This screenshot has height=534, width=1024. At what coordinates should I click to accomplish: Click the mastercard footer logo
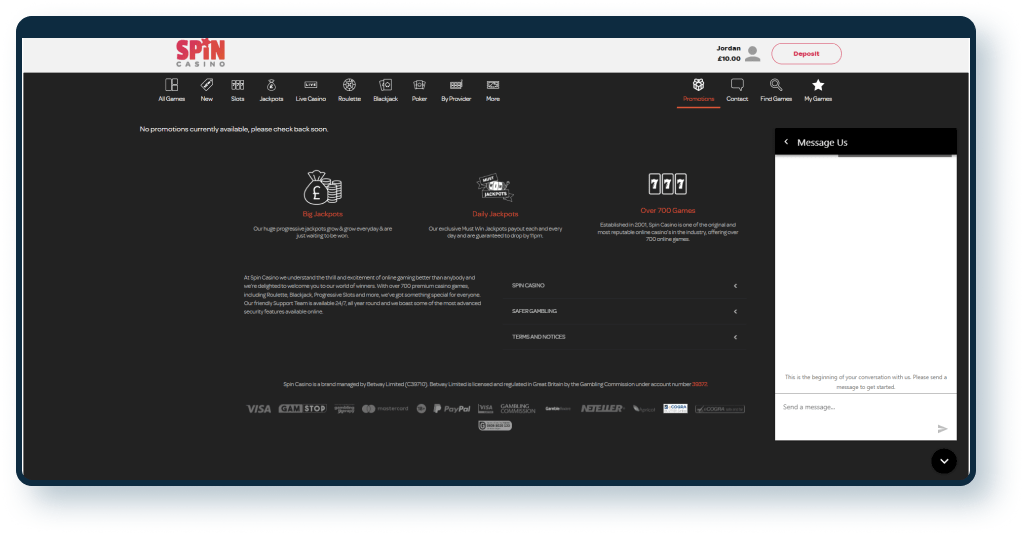[385, 409]
